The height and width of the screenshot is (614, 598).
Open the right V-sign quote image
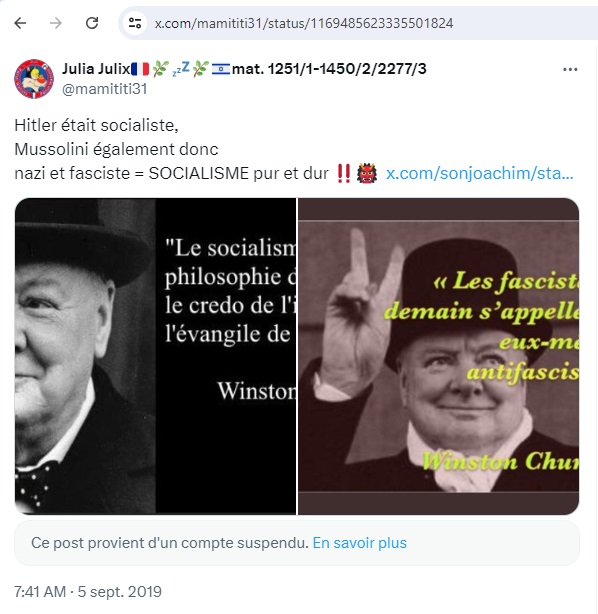439,356
